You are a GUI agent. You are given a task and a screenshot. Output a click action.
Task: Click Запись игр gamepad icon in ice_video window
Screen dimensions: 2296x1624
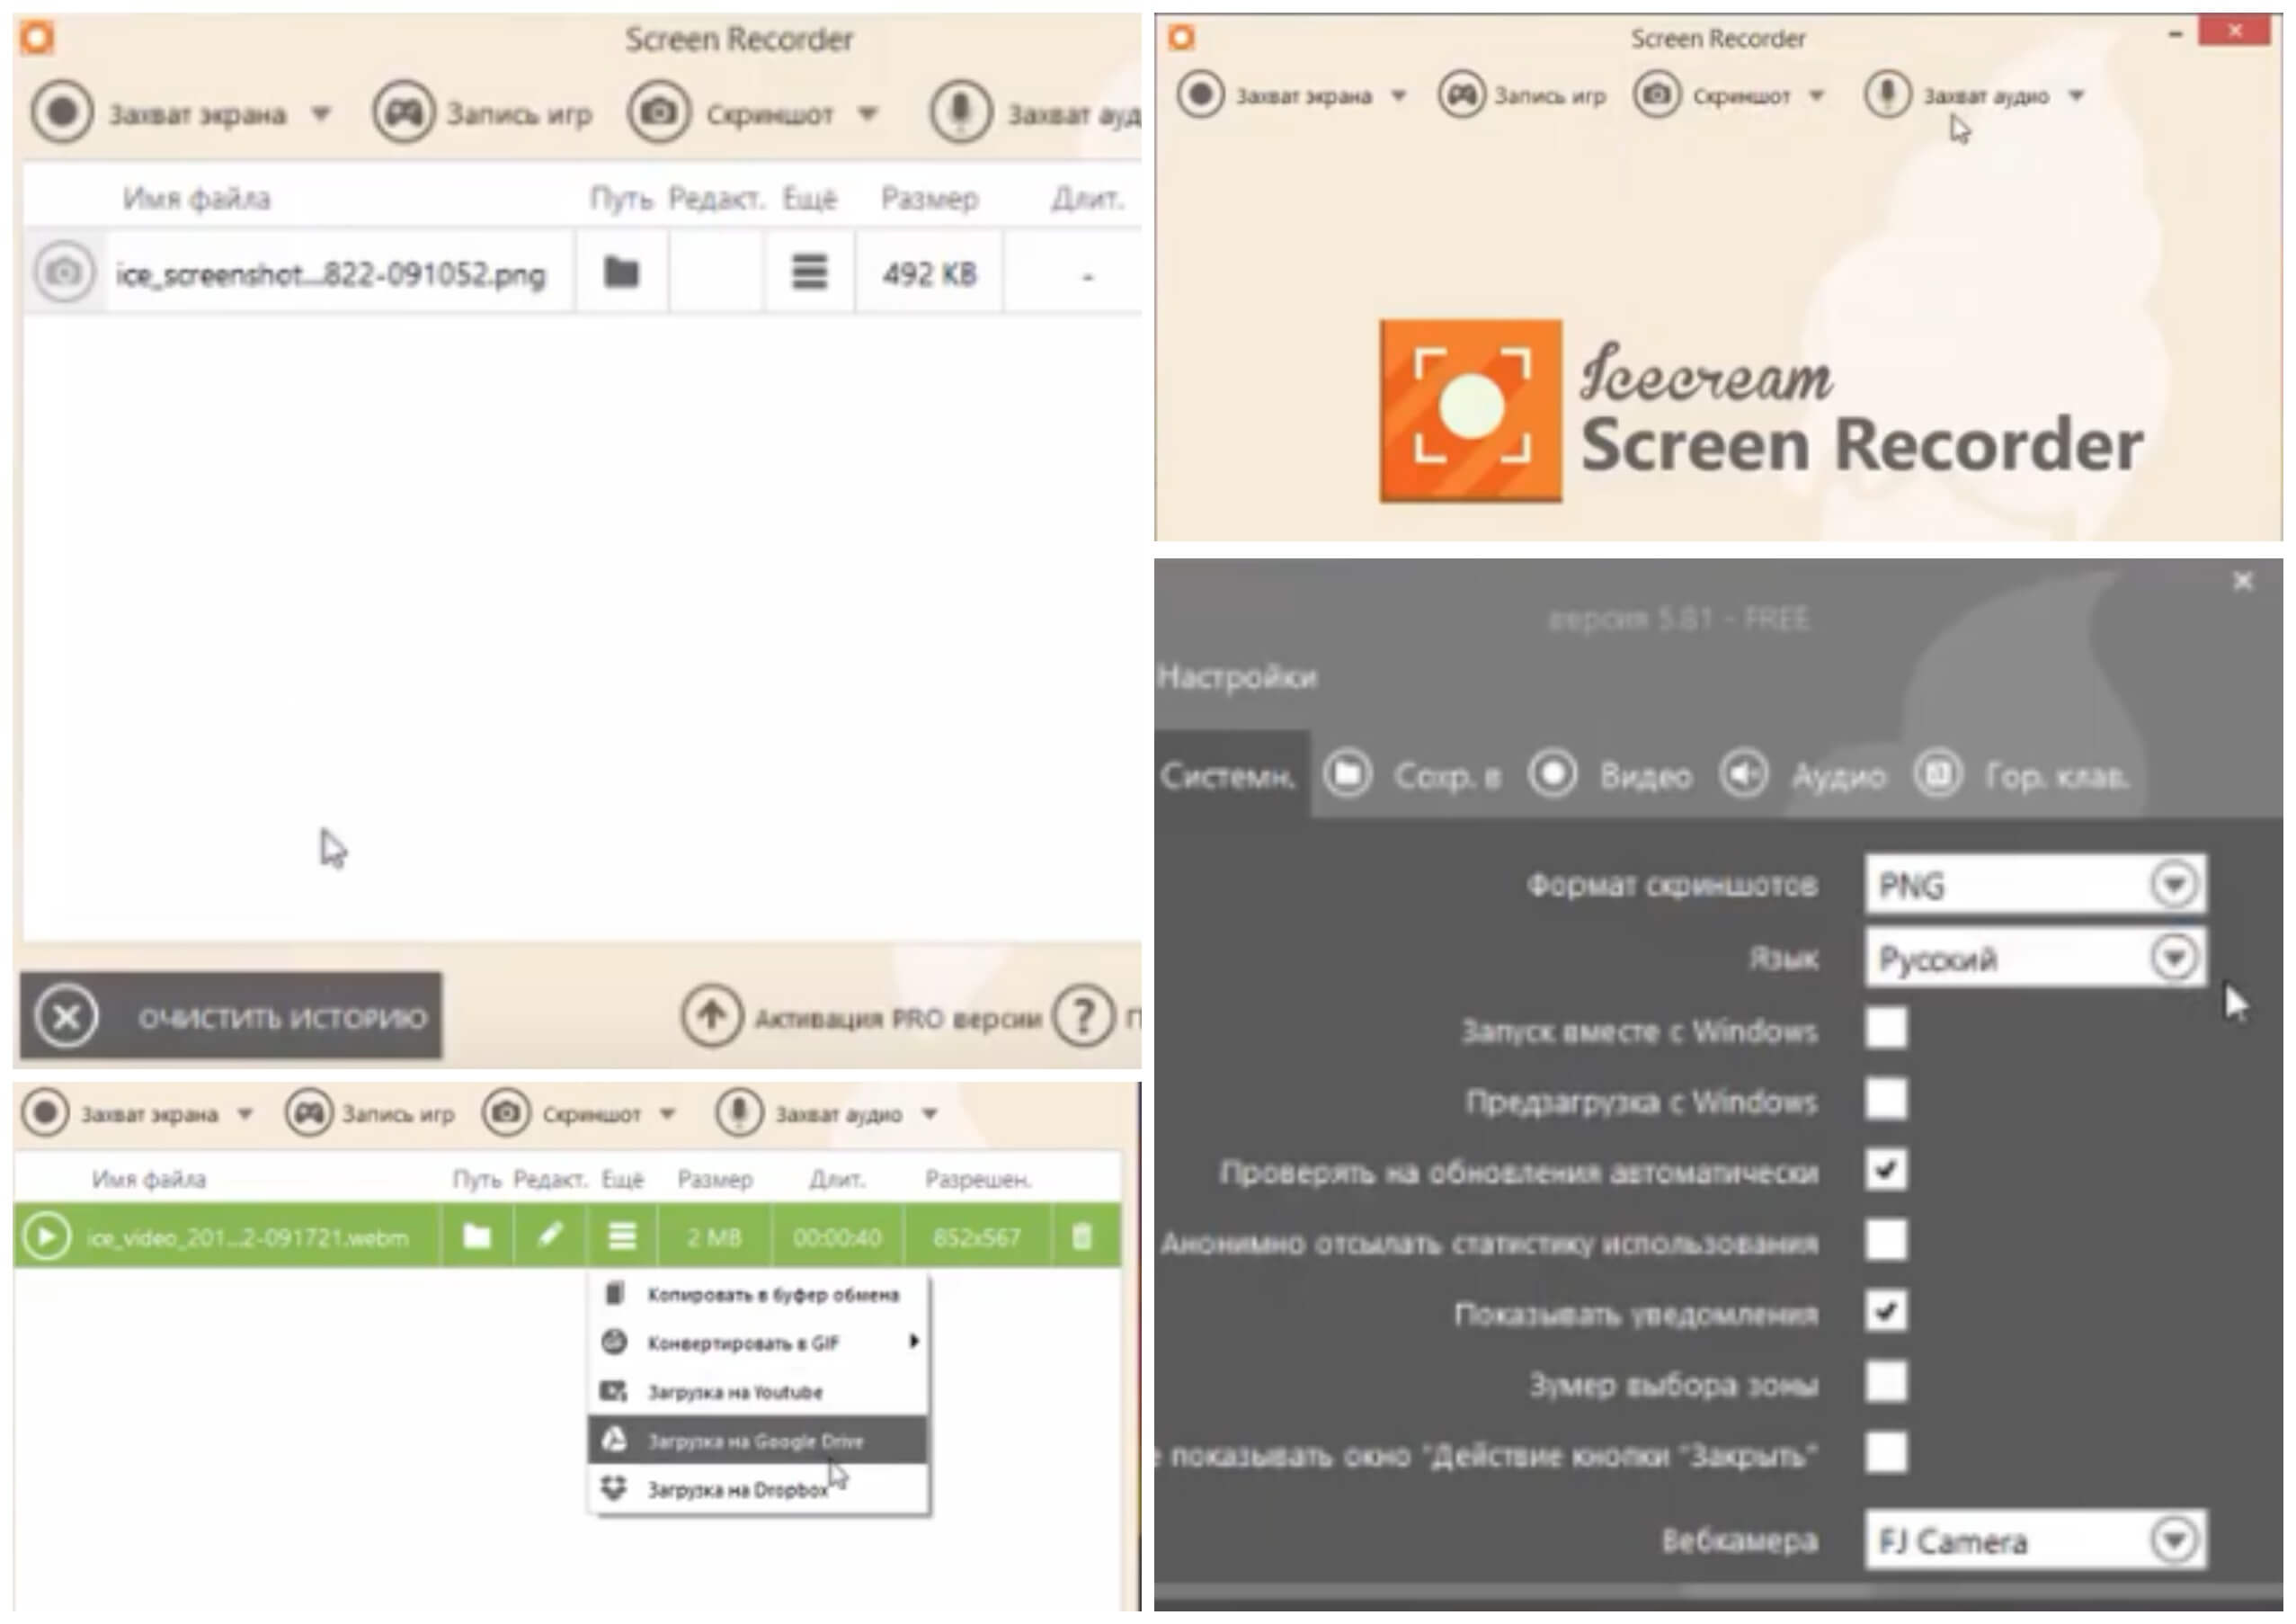click(x=309, y=1113)
